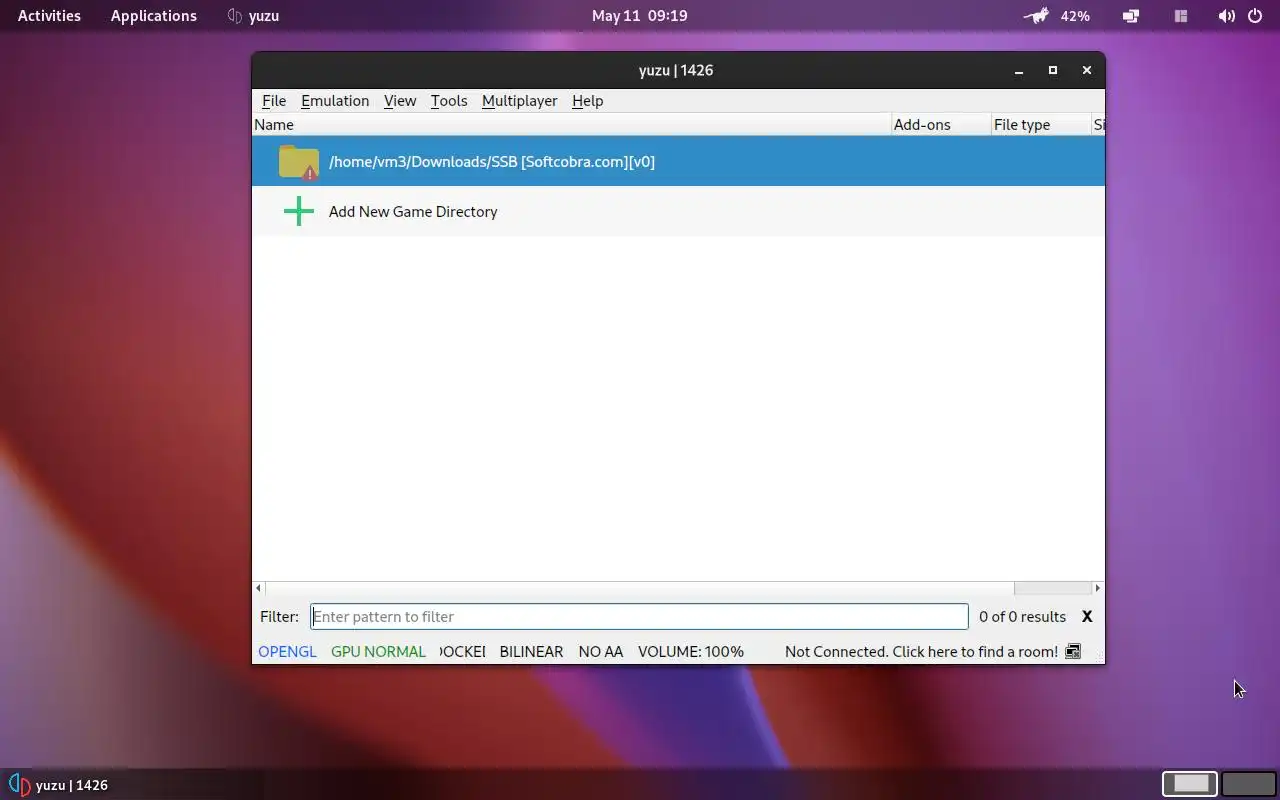Image resolution: width=1280 pixels, height=800 pixels.
Task: Select the /home/vm3/Downloads/SSB directory row text
Action: point(492,162)
